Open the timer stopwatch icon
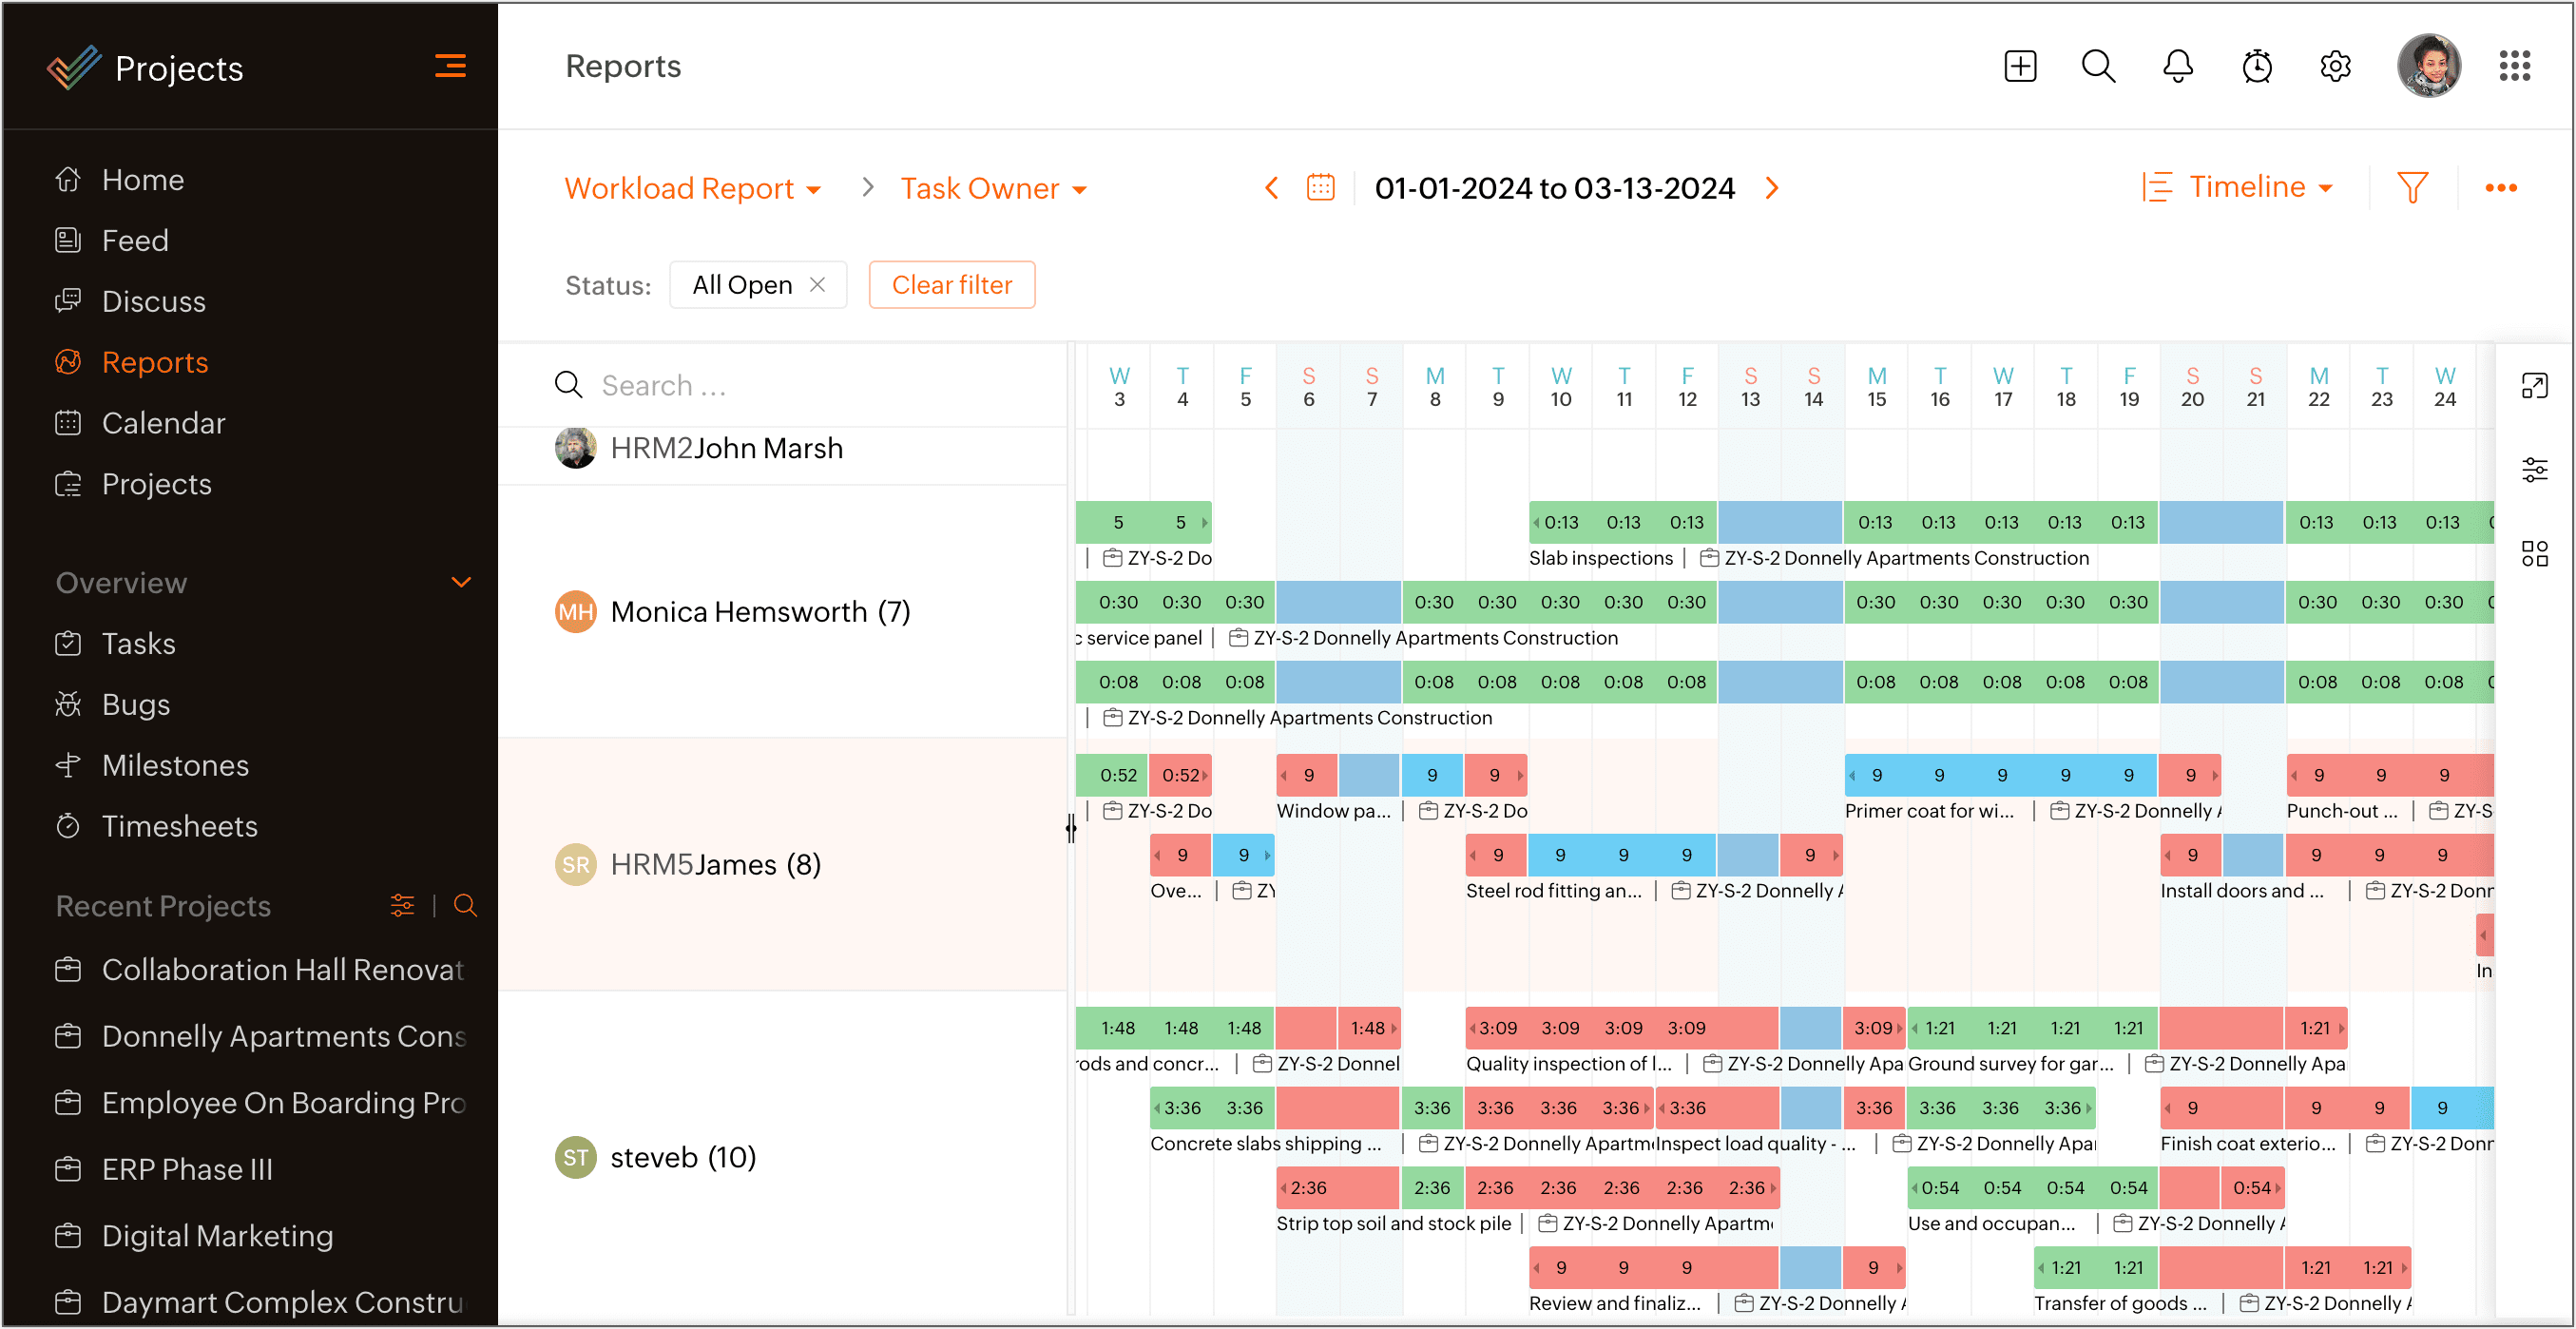 point(2256,66)
